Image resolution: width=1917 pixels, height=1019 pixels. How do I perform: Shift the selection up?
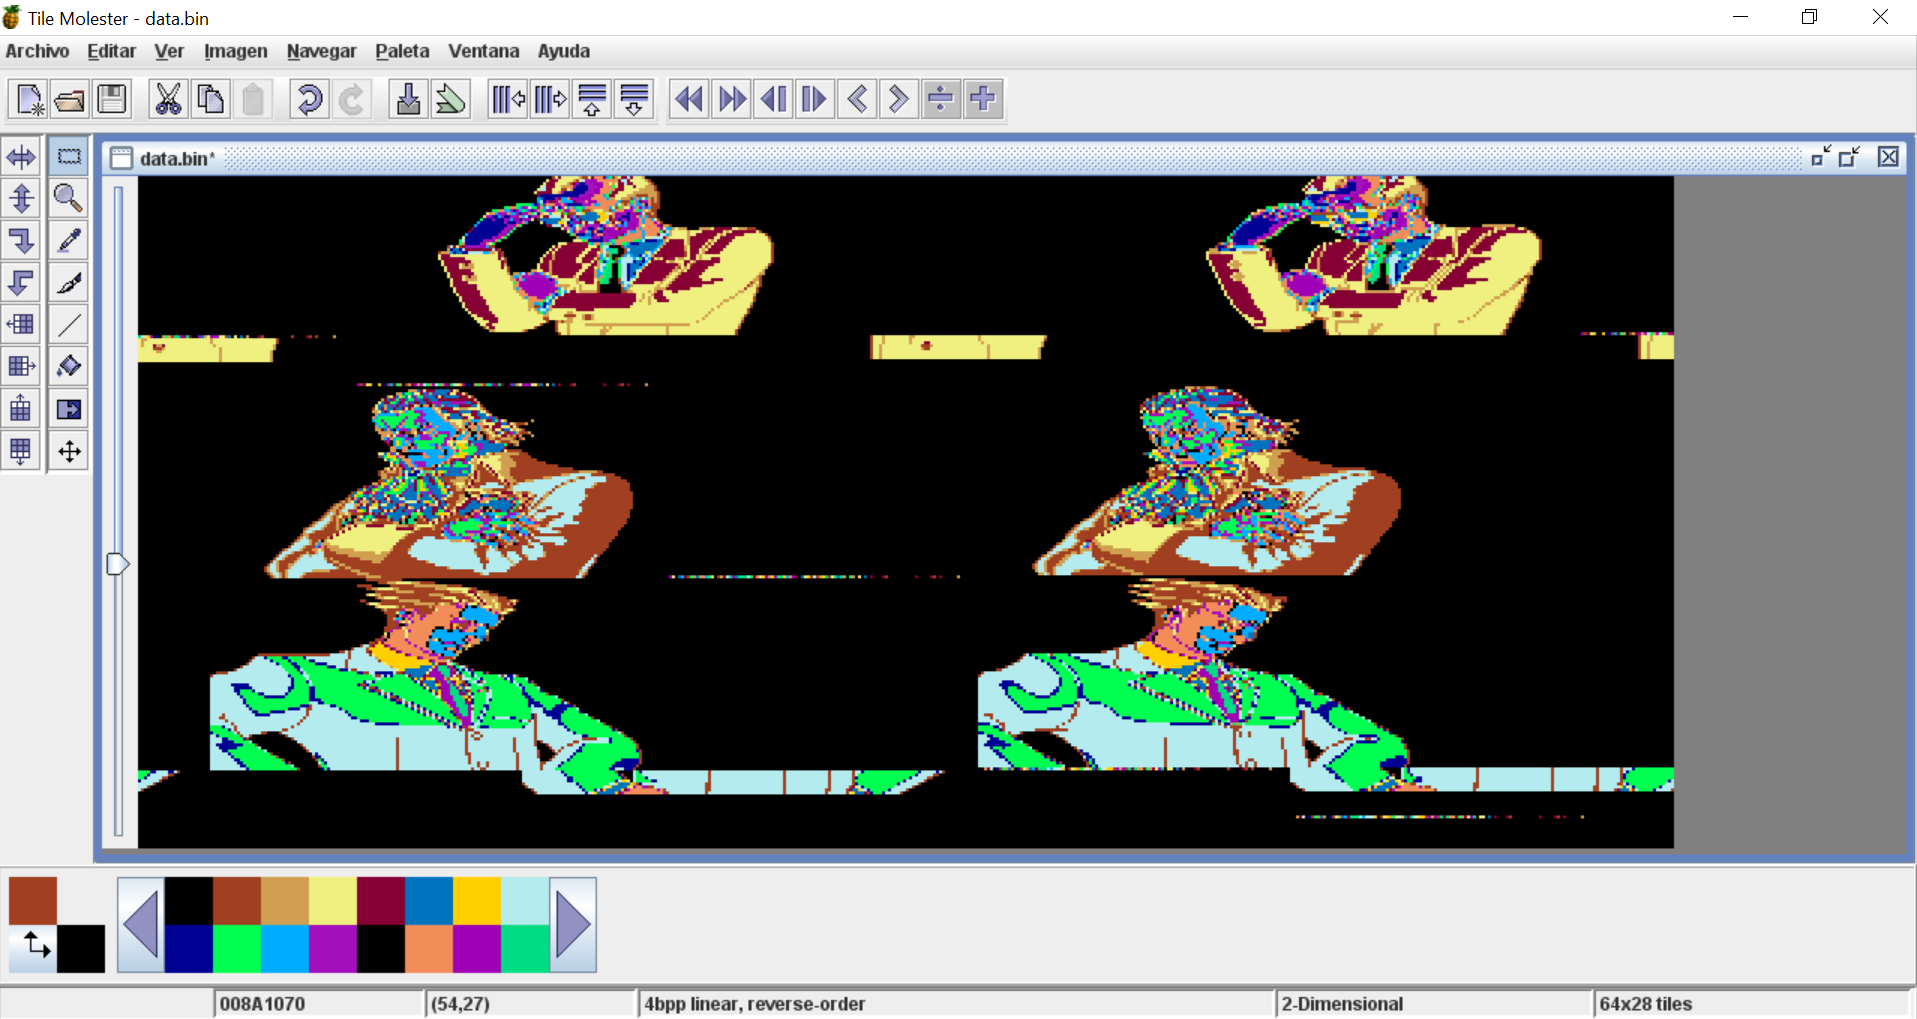click(x=21, y=409)
